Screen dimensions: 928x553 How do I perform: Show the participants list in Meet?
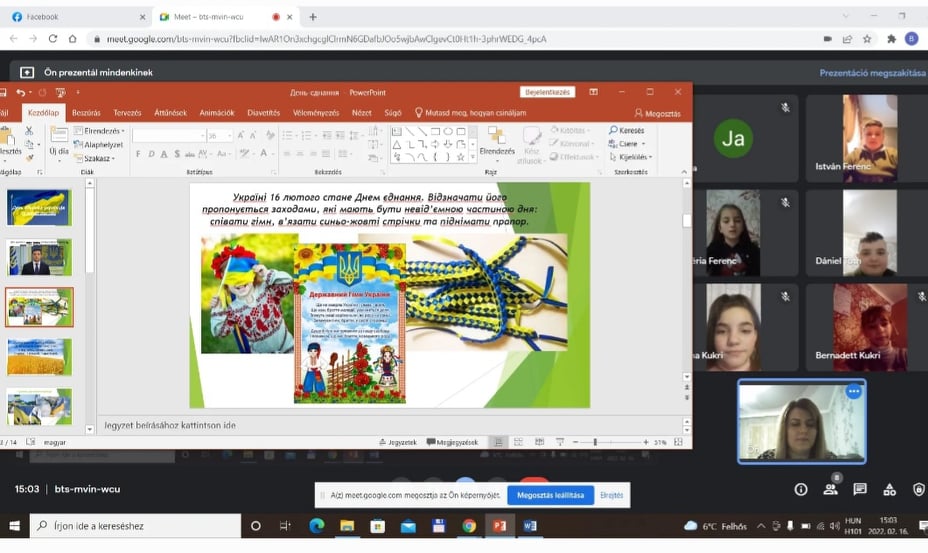pos(830,489)
